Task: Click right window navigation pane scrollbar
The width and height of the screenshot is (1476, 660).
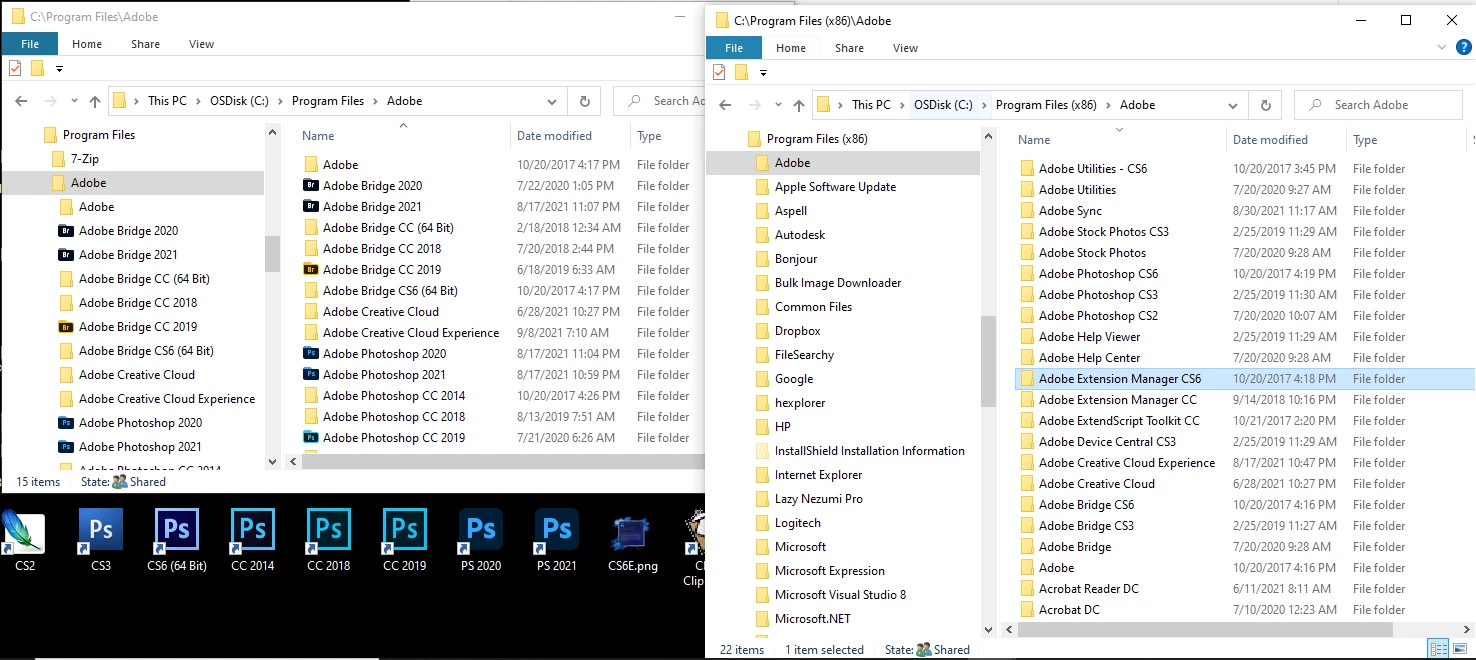Action: tap(988, 361)
